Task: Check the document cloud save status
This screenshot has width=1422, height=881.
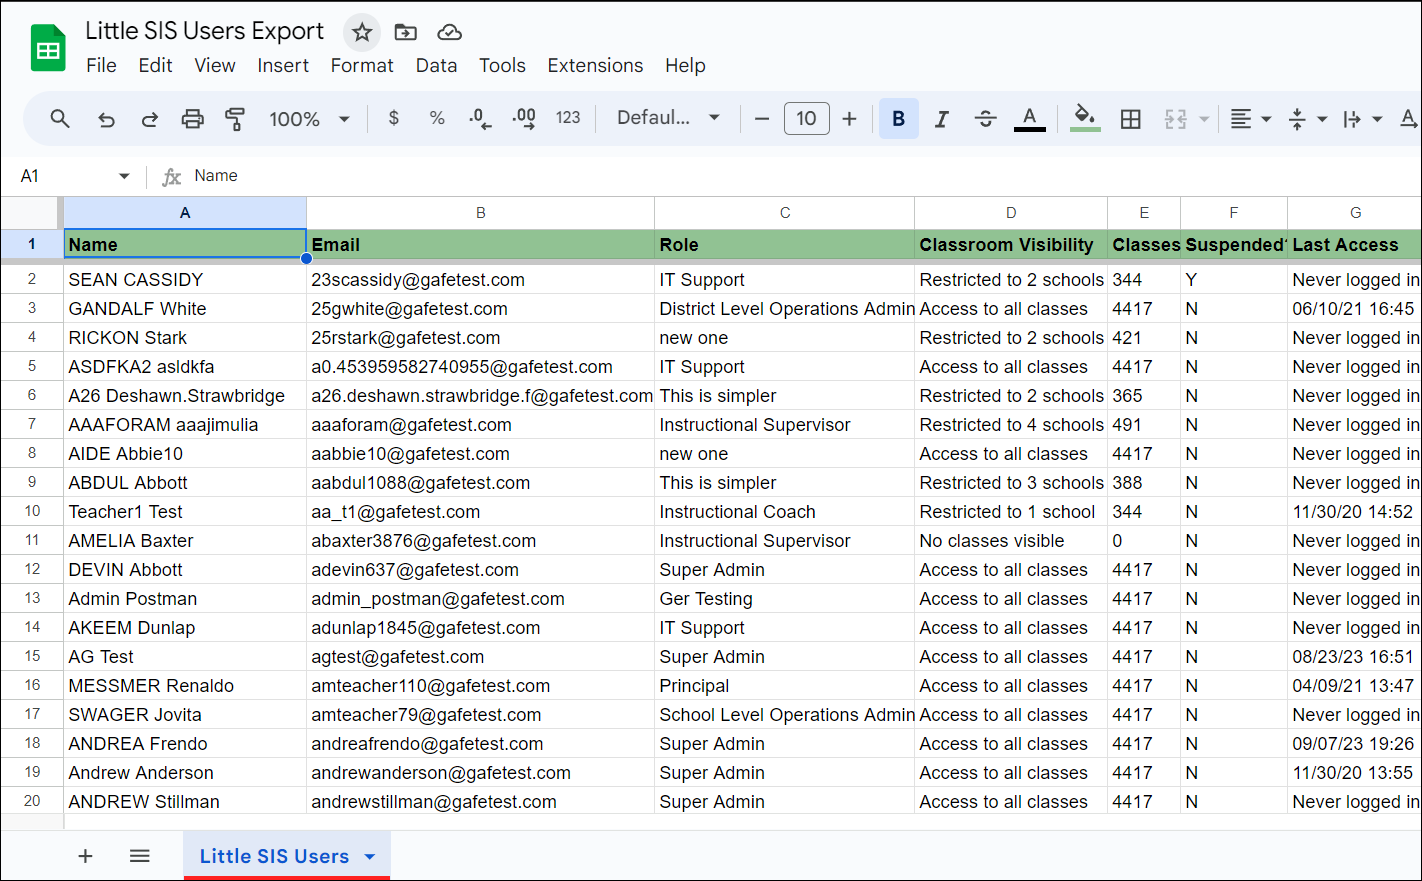Action: [449, 32]
